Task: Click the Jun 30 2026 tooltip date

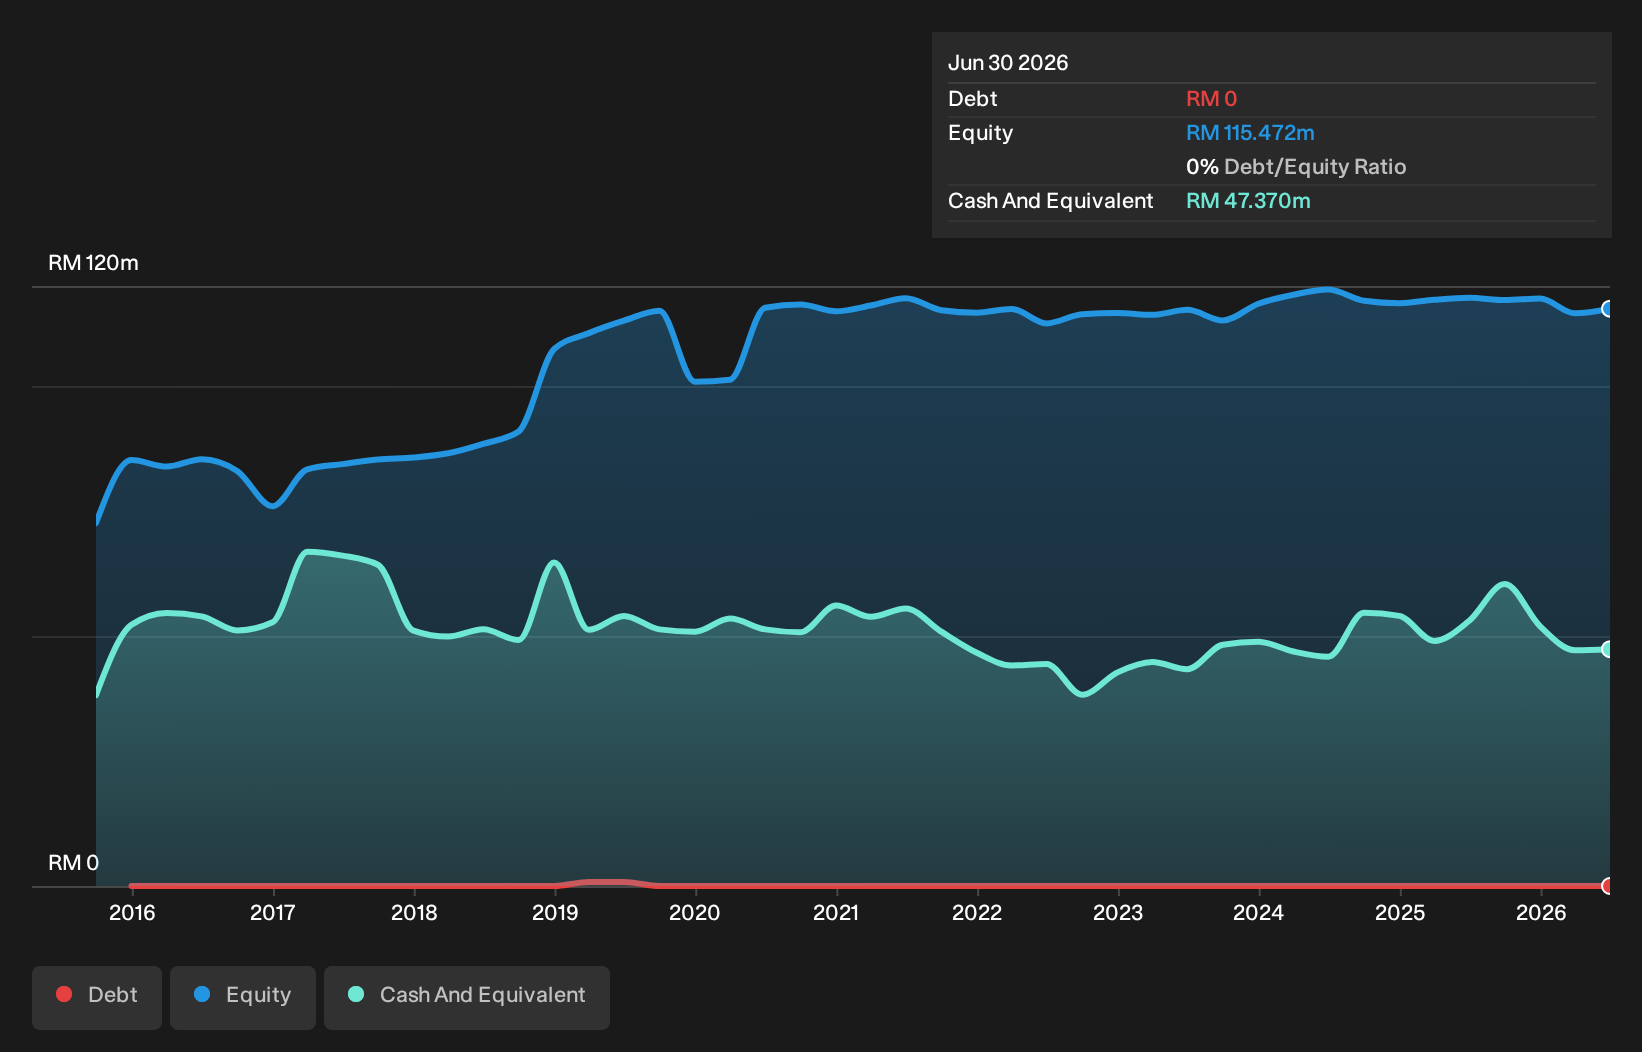Action: click(x=1008, y=63)
